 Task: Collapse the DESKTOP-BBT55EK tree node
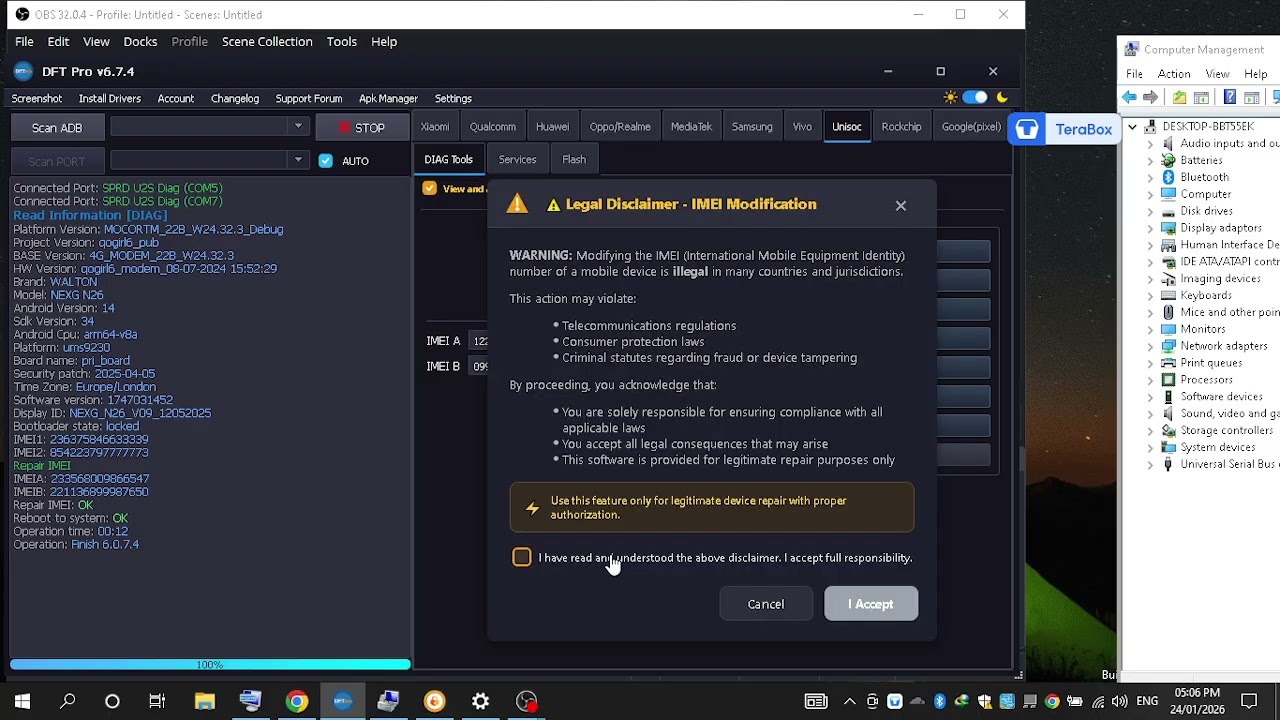coord(1132,127)
